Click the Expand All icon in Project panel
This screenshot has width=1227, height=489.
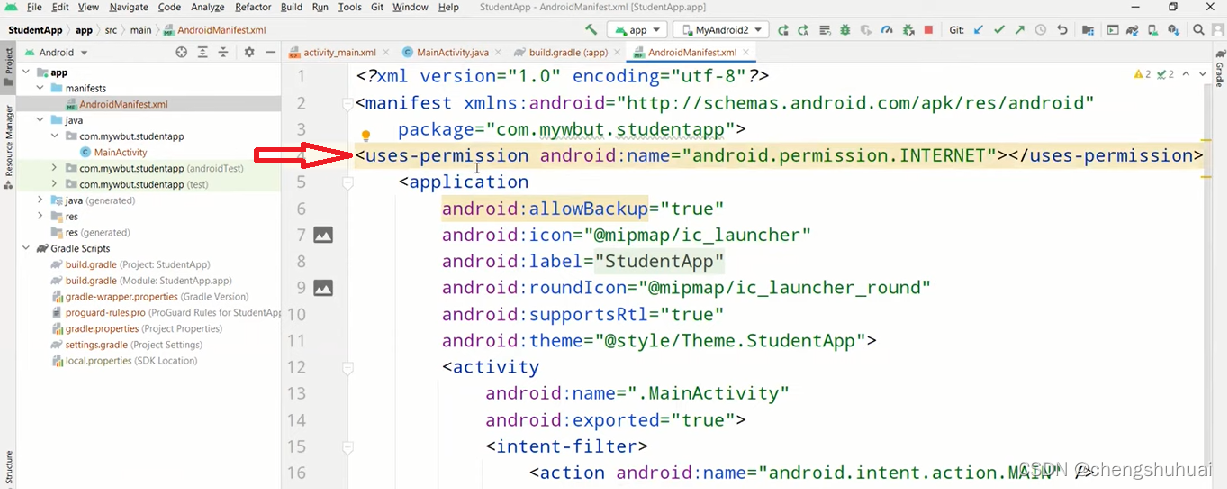[x=203, y=52]
